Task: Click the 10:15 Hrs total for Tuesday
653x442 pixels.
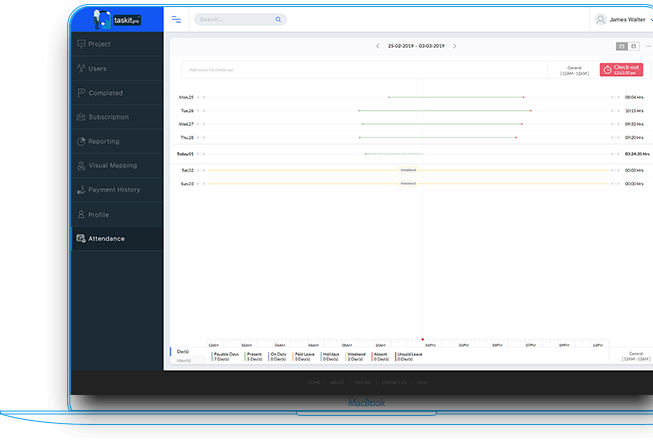Action: pyautogui.click(x=634, y=111)
